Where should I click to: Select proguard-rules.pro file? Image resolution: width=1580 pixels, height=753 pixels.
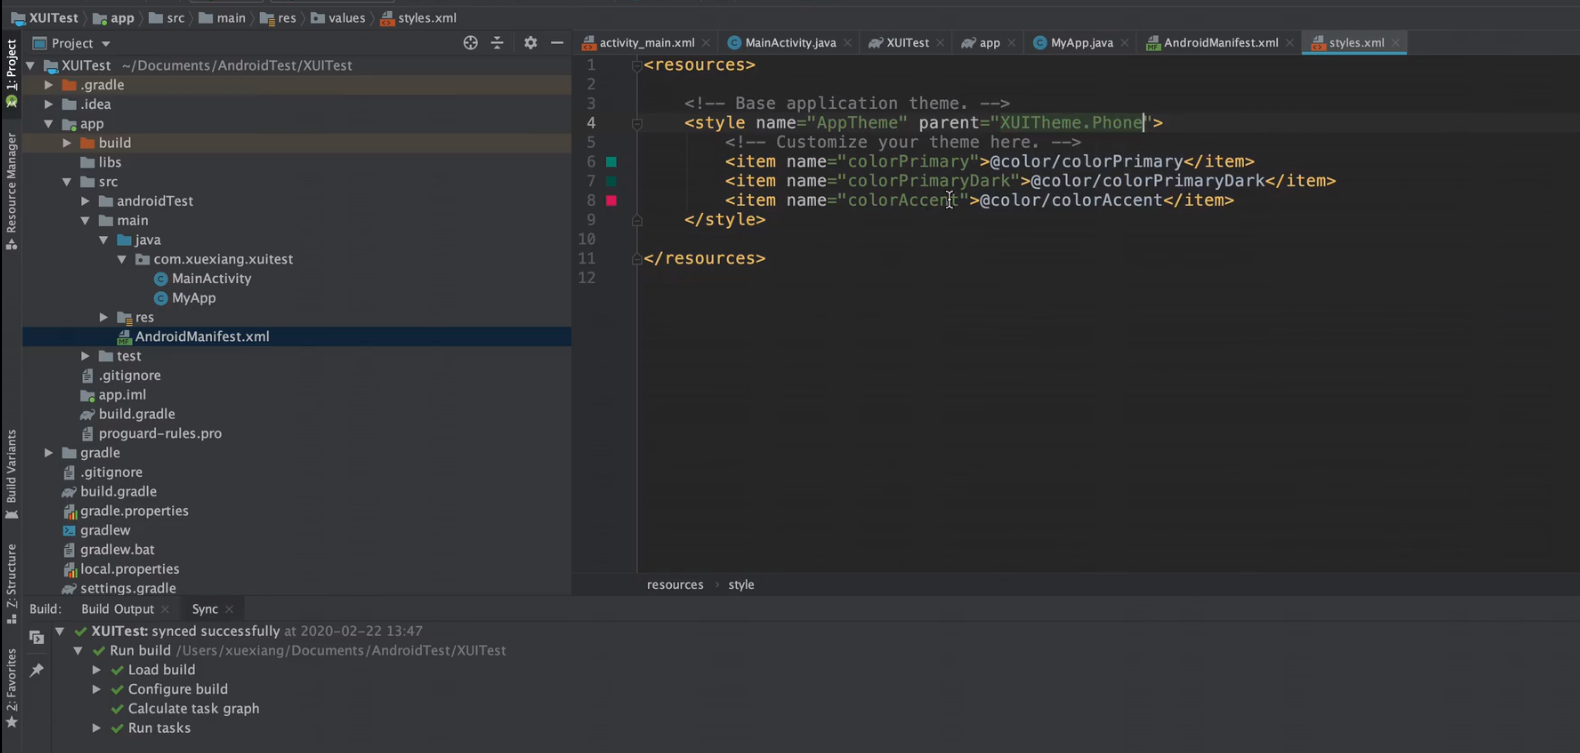coord(160,434)
